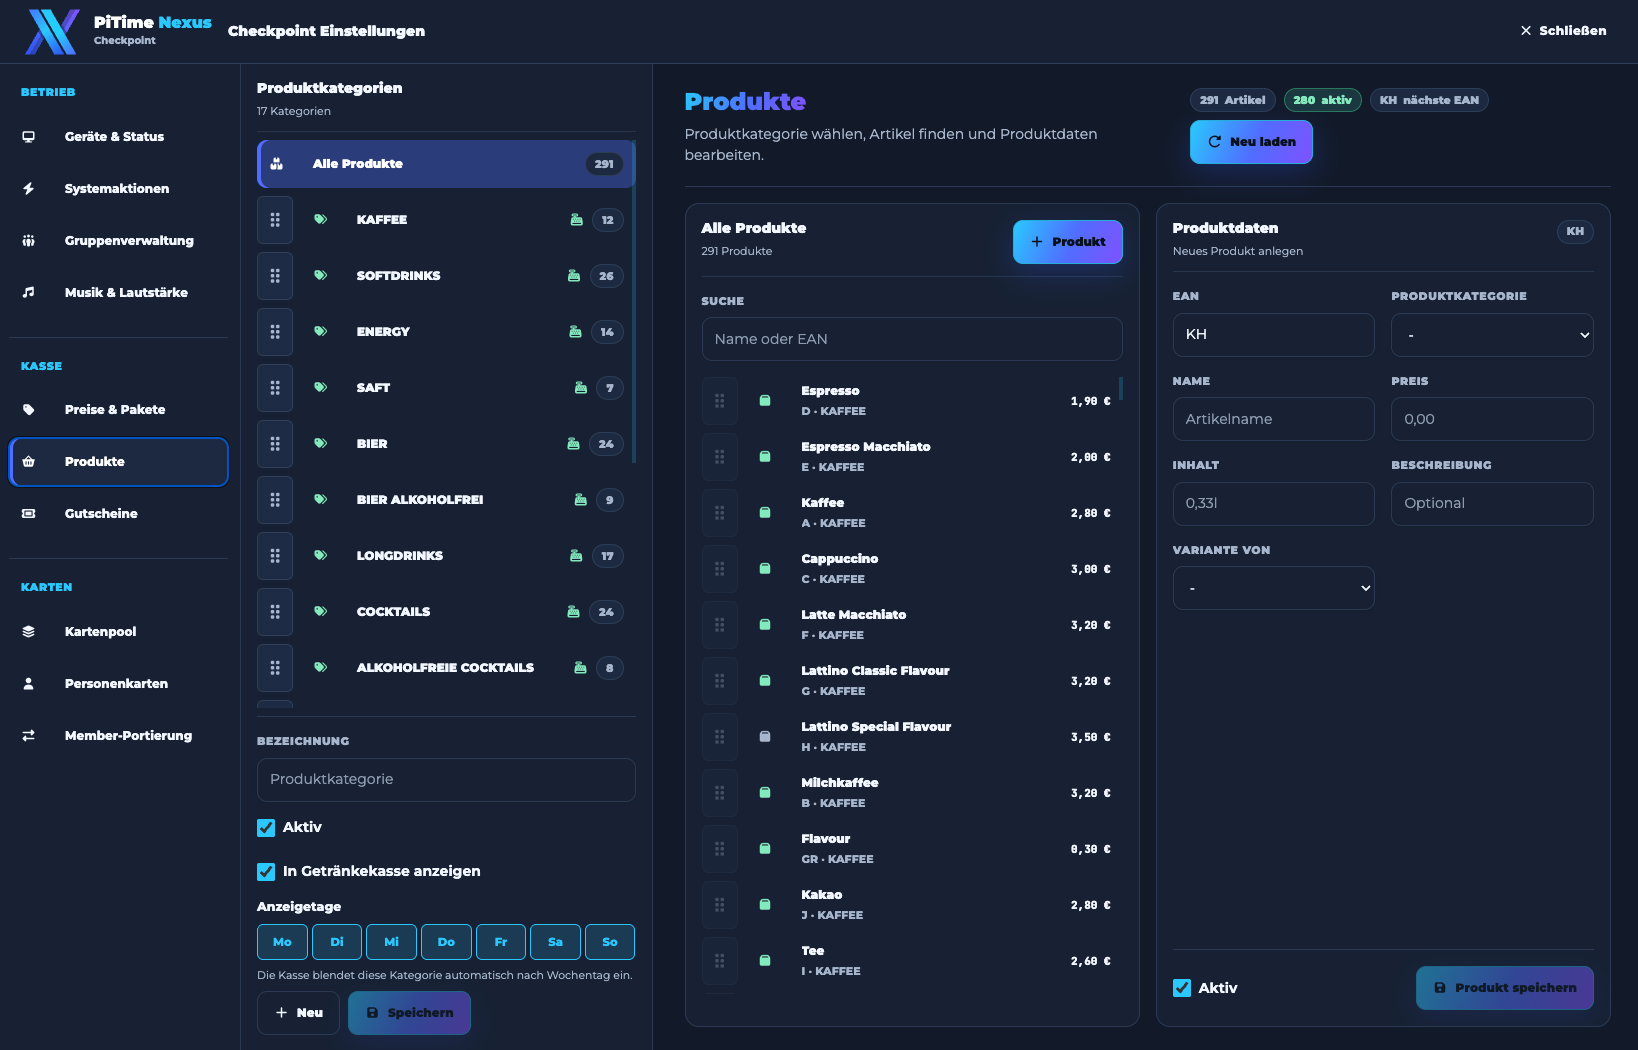
Task: Navigate to Kartenpool
Action: point(119,632)
